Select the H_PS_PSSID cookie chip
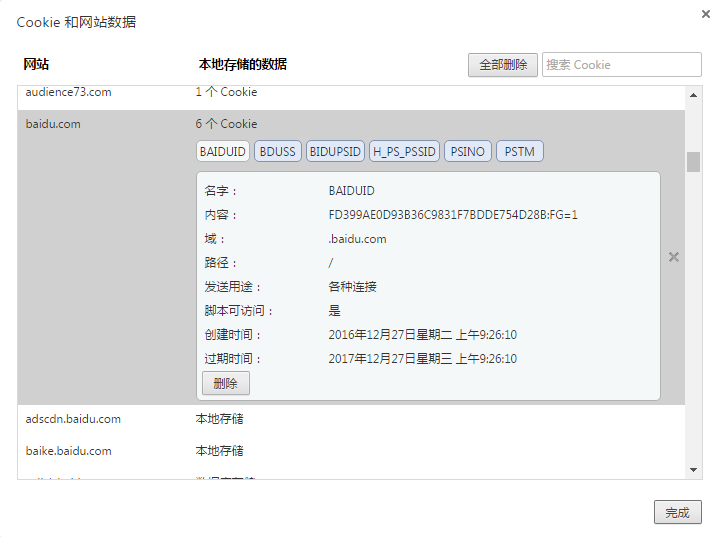Viewport: 719px width, 537px height. (404, 151)
